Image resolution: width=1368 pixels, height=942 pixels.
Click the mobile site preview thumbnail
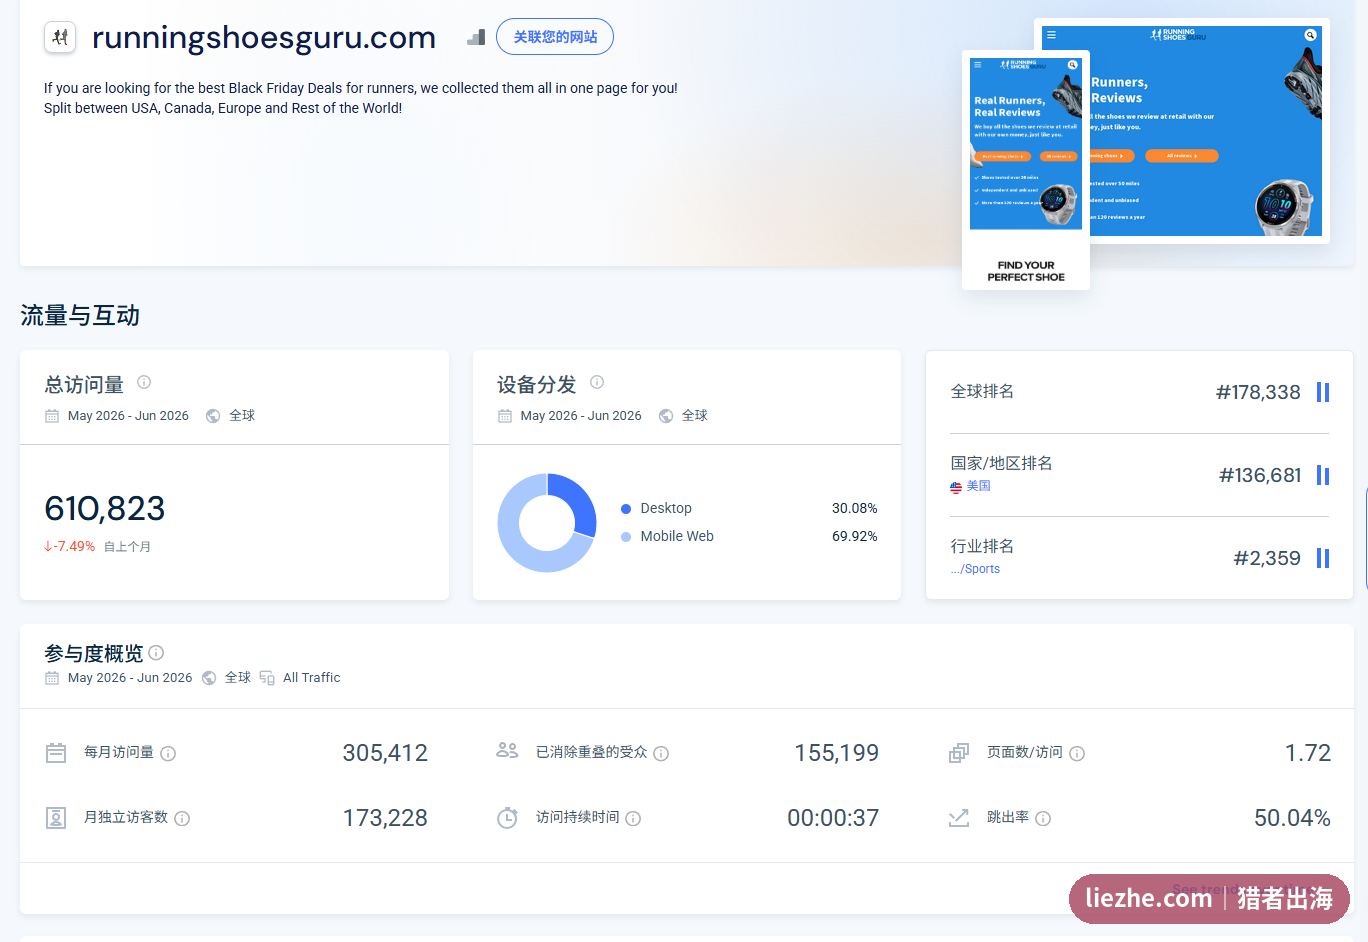click(x=1026, y=170)
